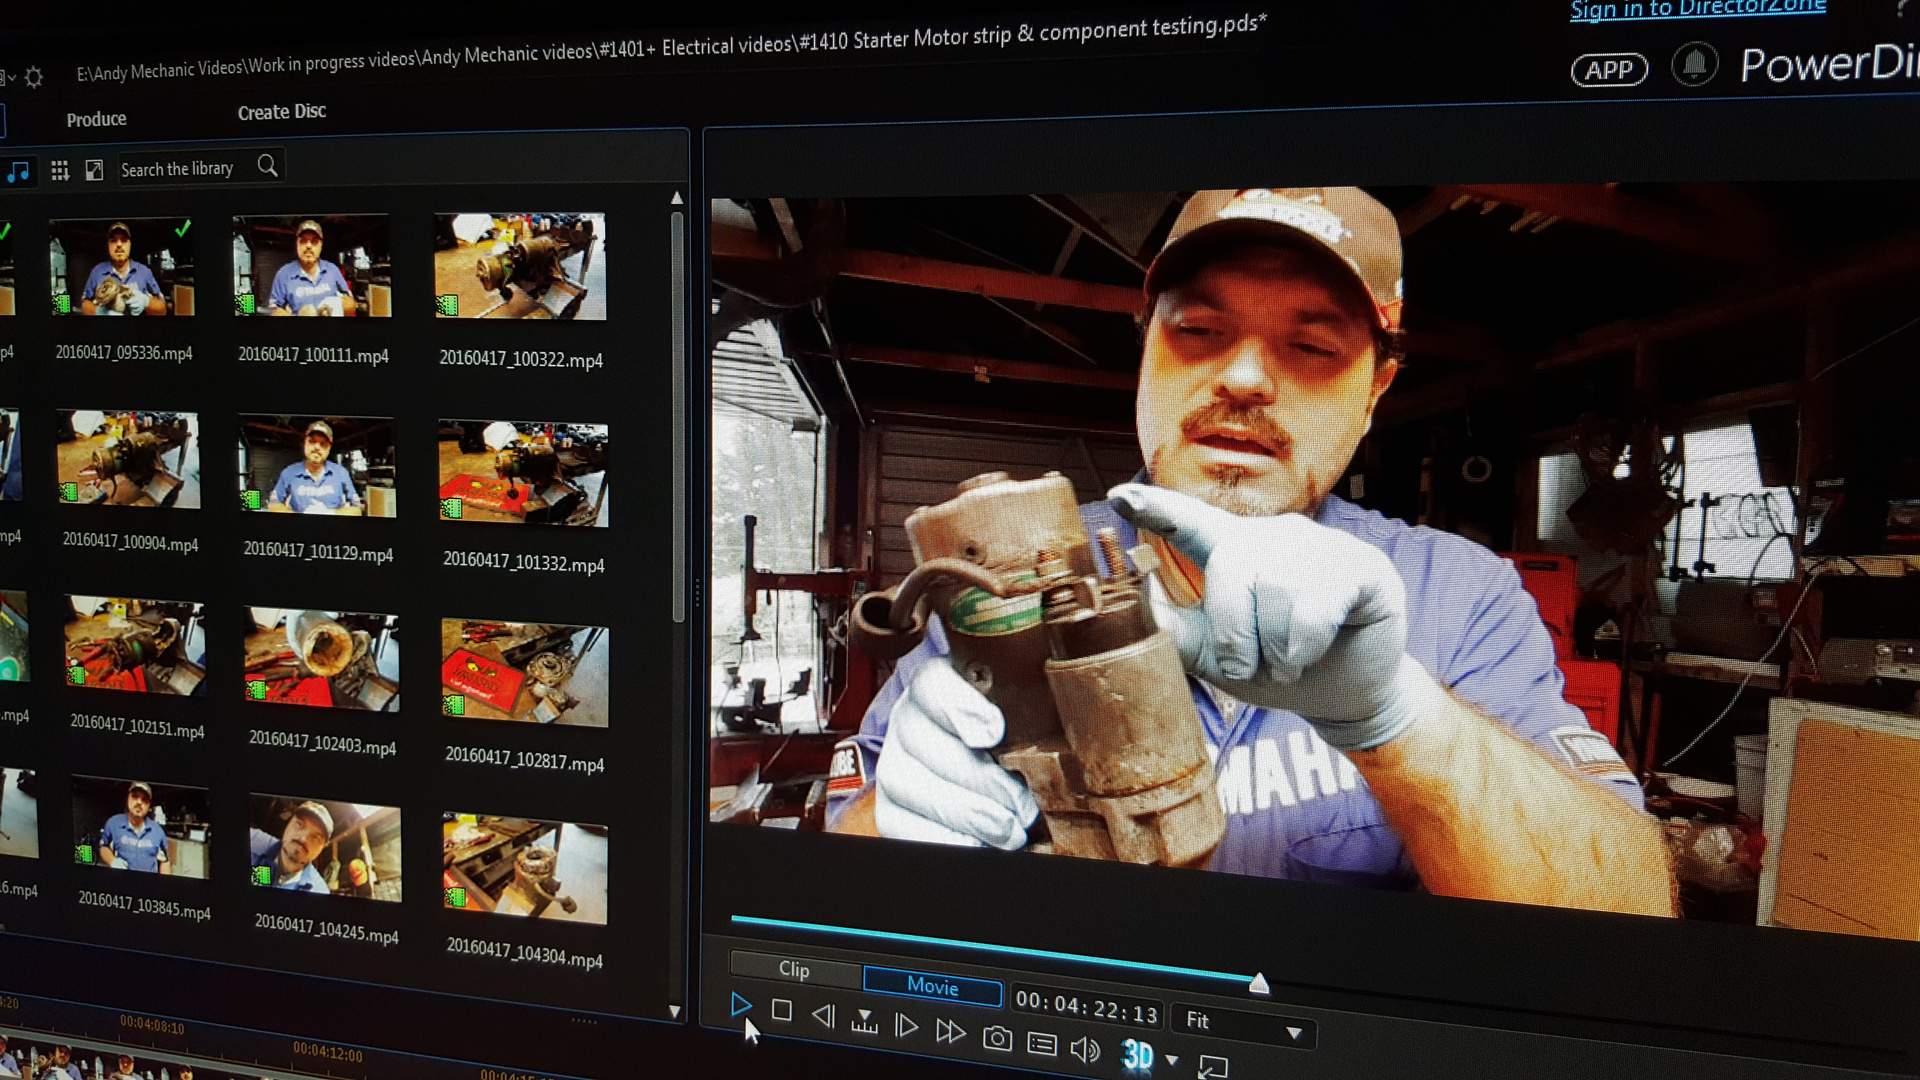Viewport: 1920px width, 1080px height.
Task: Switch preview to Clip mode
Action: (x=795, y=969)
